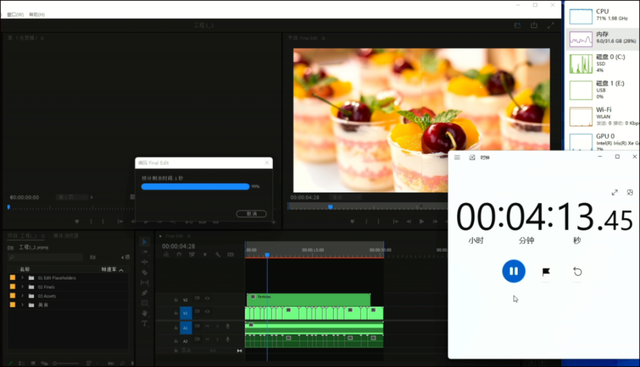The height and width of the screenshot is (367, 640).
Task: Cancel the Final Edit rendering dialog
Action: click(x=251, y=214)
